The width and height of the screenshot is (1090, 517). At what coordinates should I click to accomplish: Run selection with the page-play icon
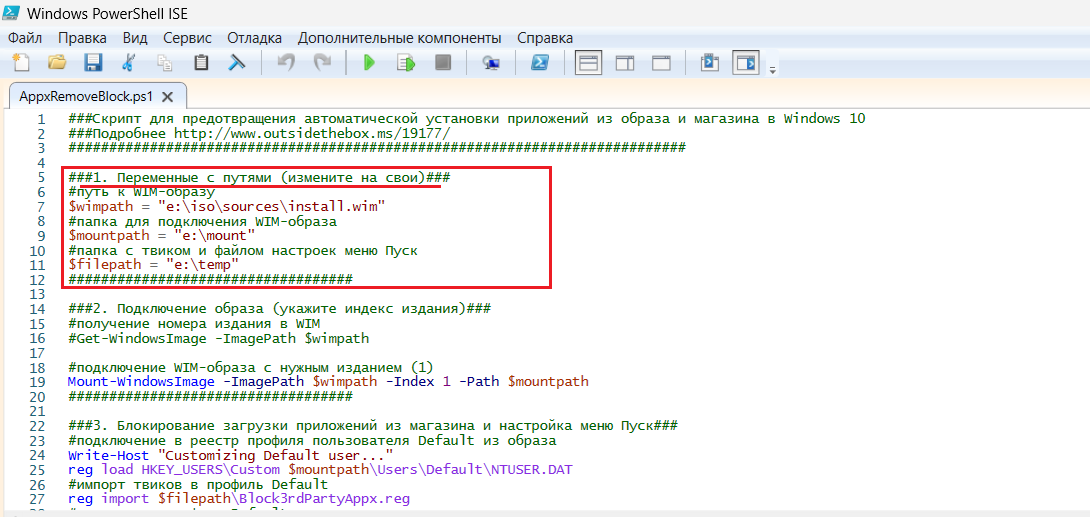point(406,63)
